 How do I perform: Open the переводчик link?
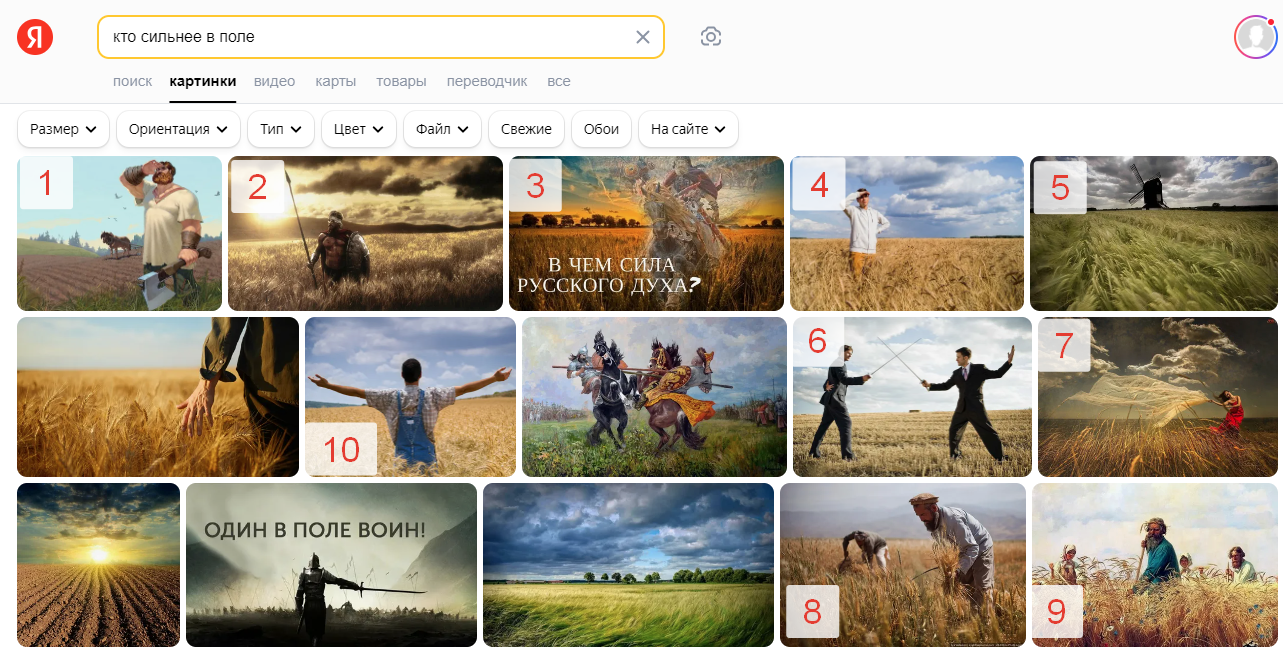(486, 81)
